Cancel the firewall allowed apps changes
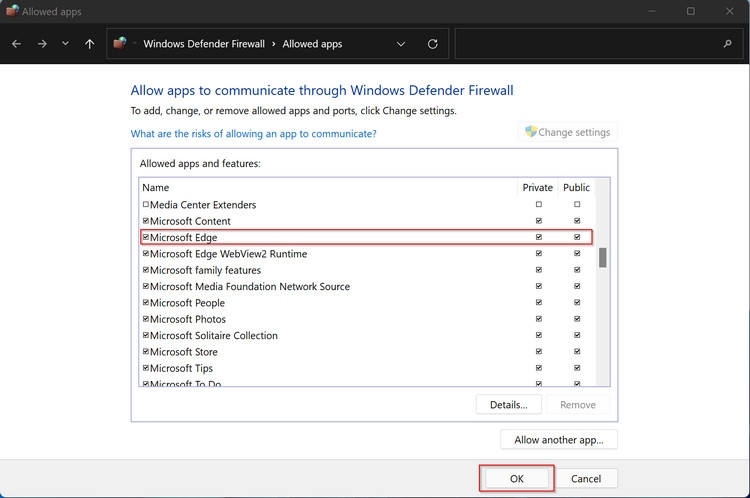The width and height of the screenshot is (750, 498). pos(586,478)
